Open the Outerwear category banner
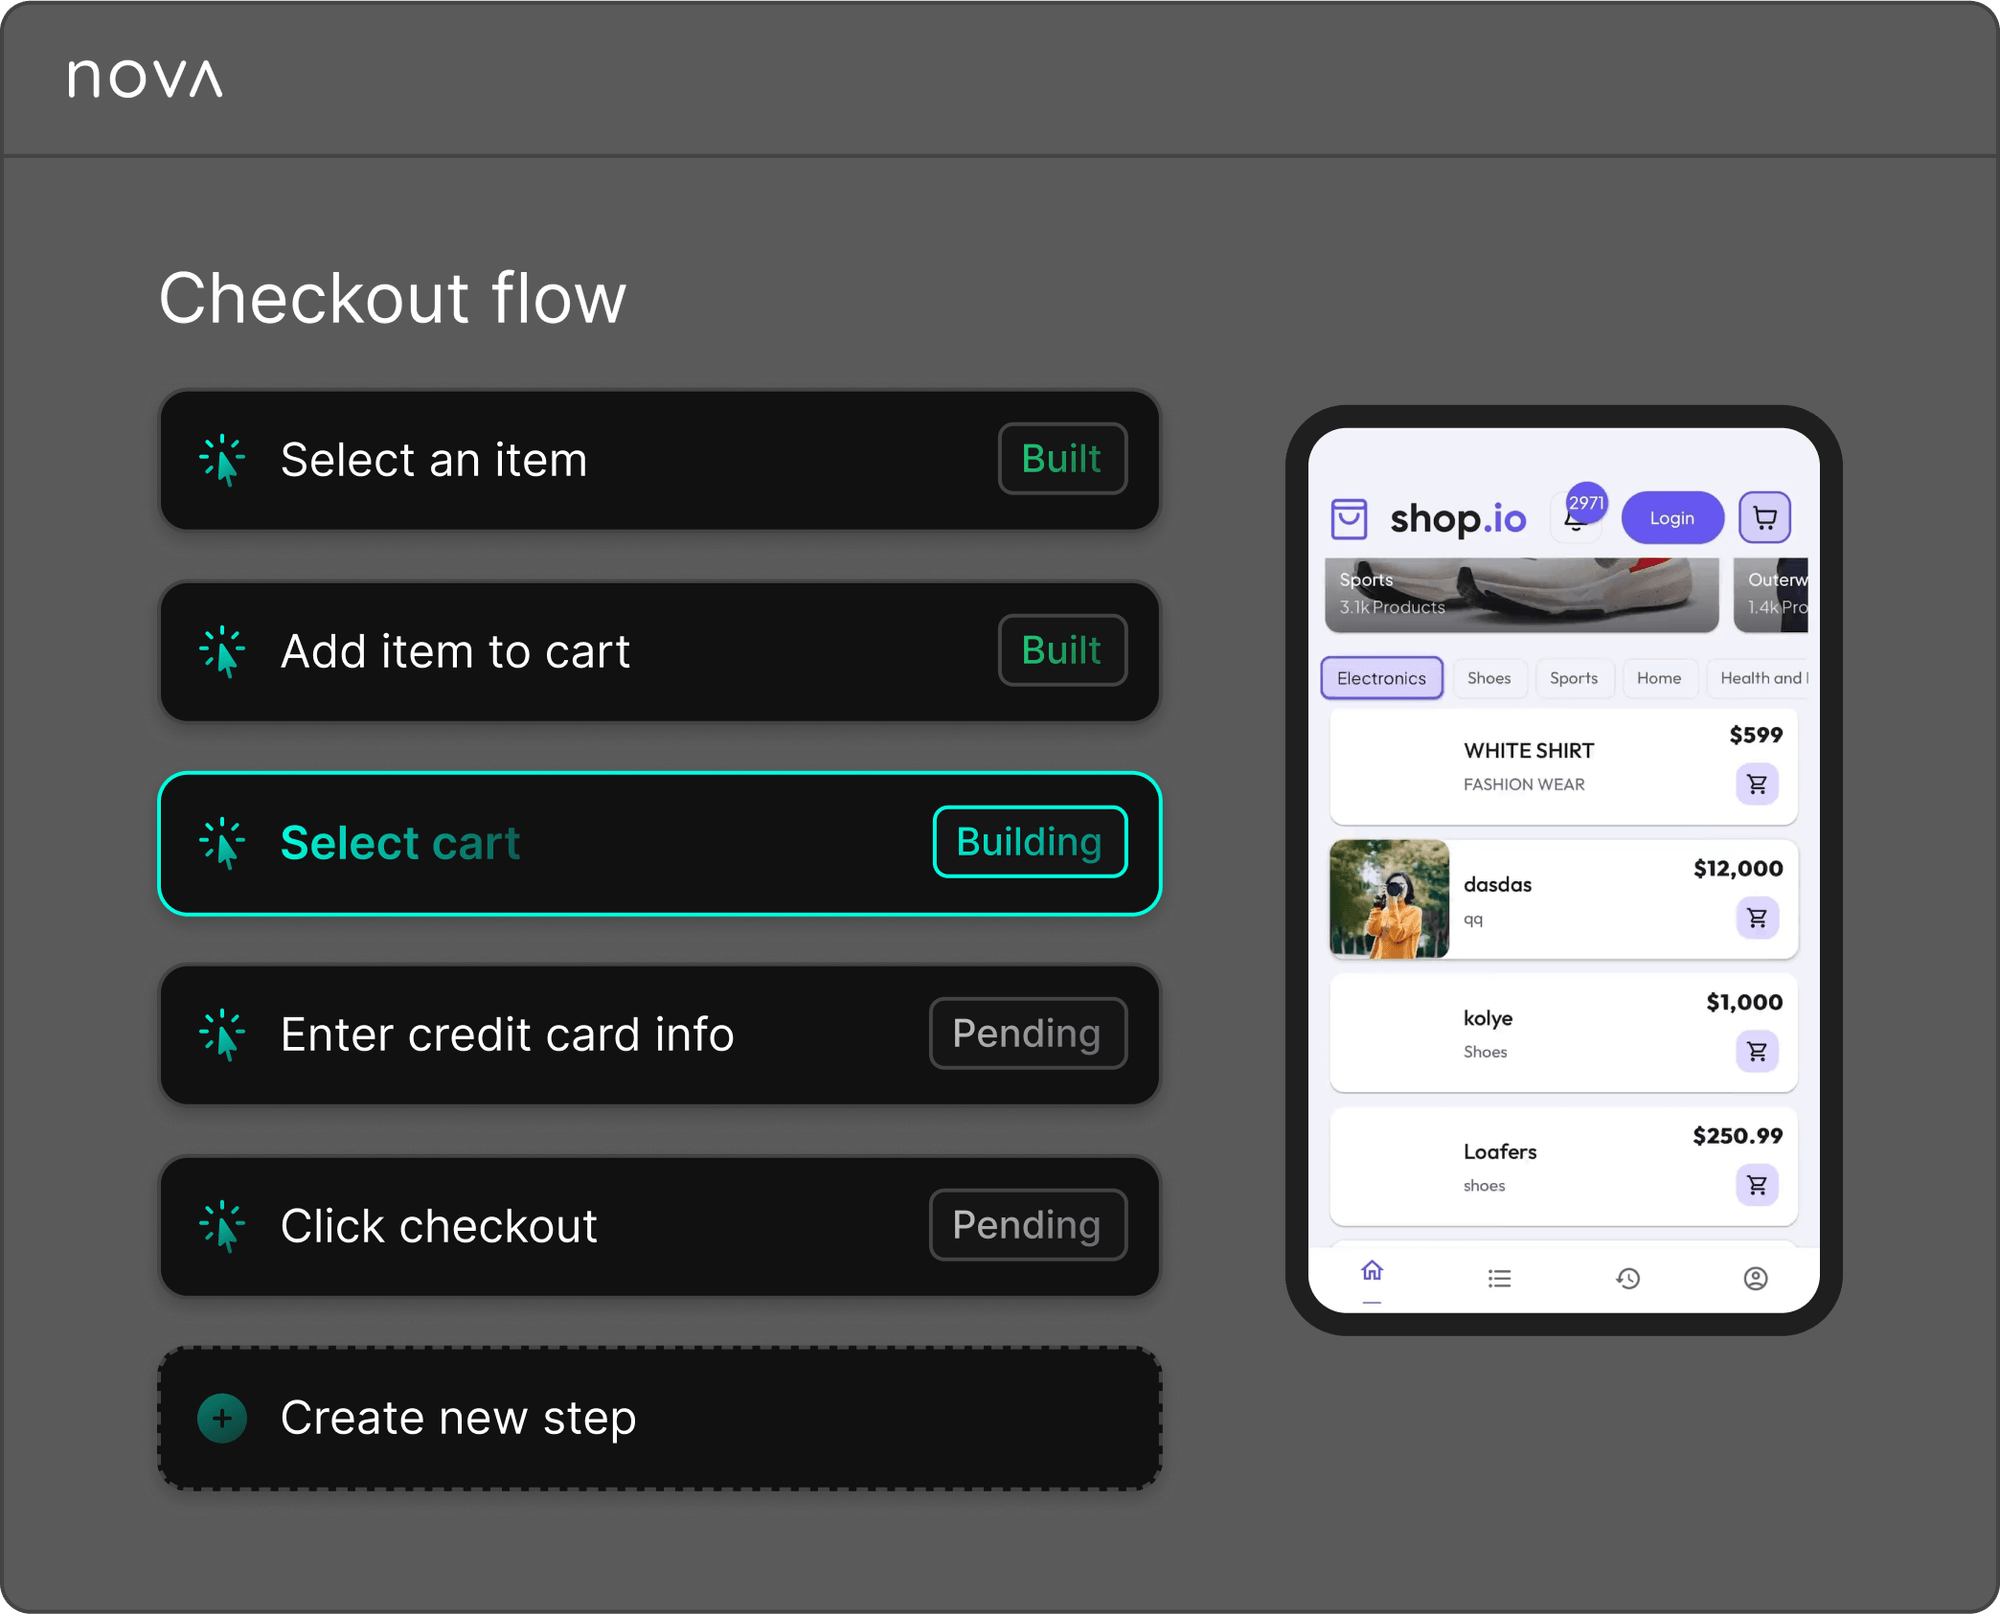This screenshot has height=1614, width=2000. (x=1771, y=595)
